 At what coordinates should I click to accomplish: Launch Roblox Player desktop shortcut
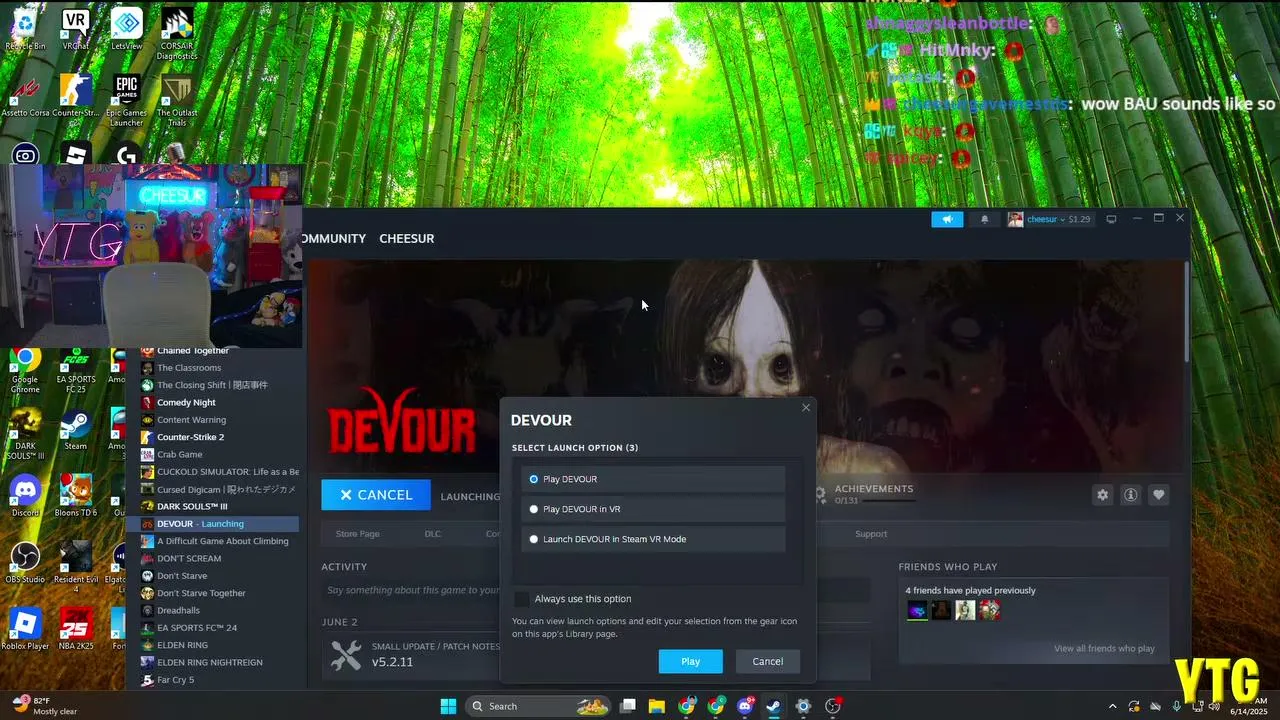(x=25, y=629)
